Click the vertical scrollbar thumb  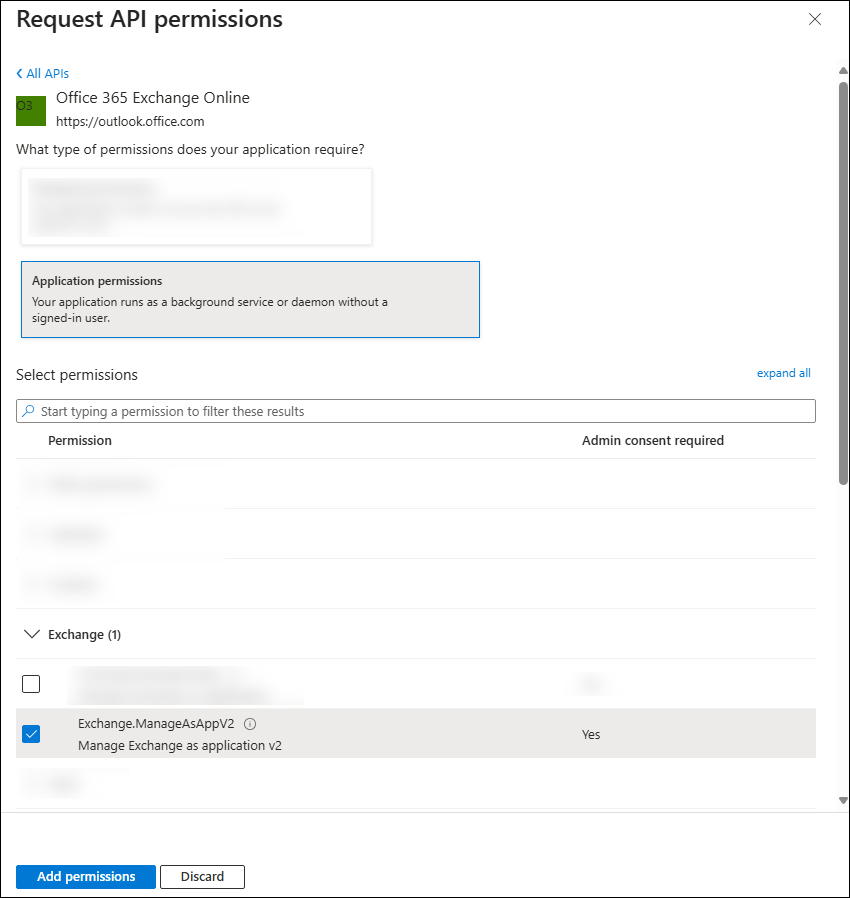(843, 283)
